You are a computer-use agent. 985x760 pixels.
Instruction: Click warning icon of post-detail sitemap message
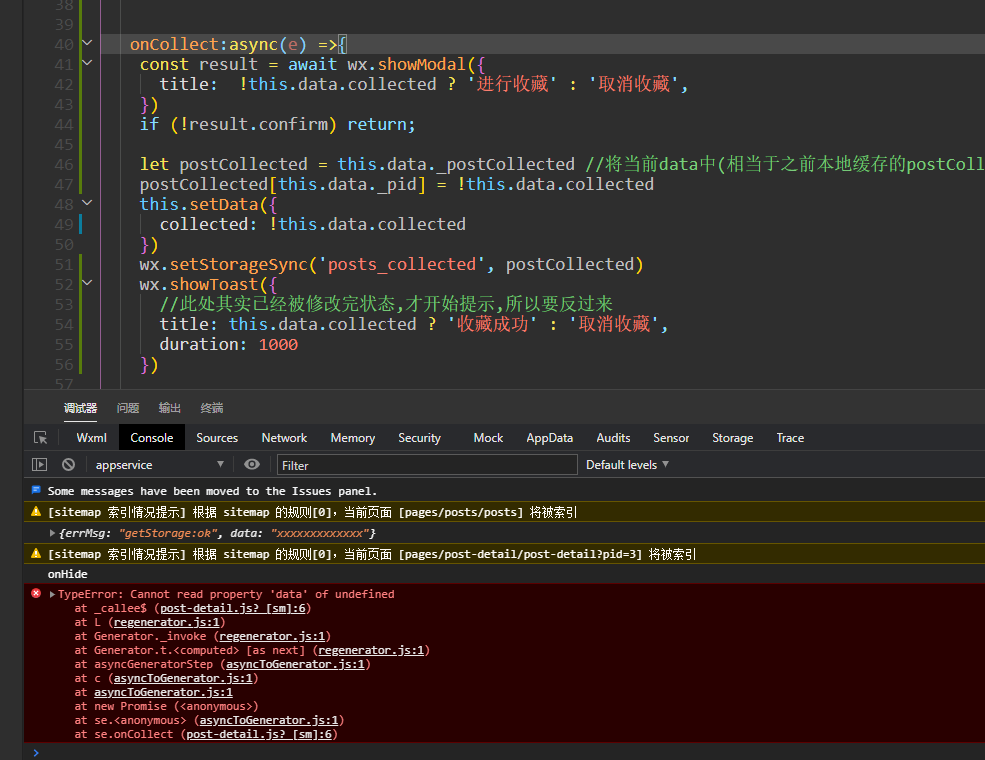coord(36,554)
